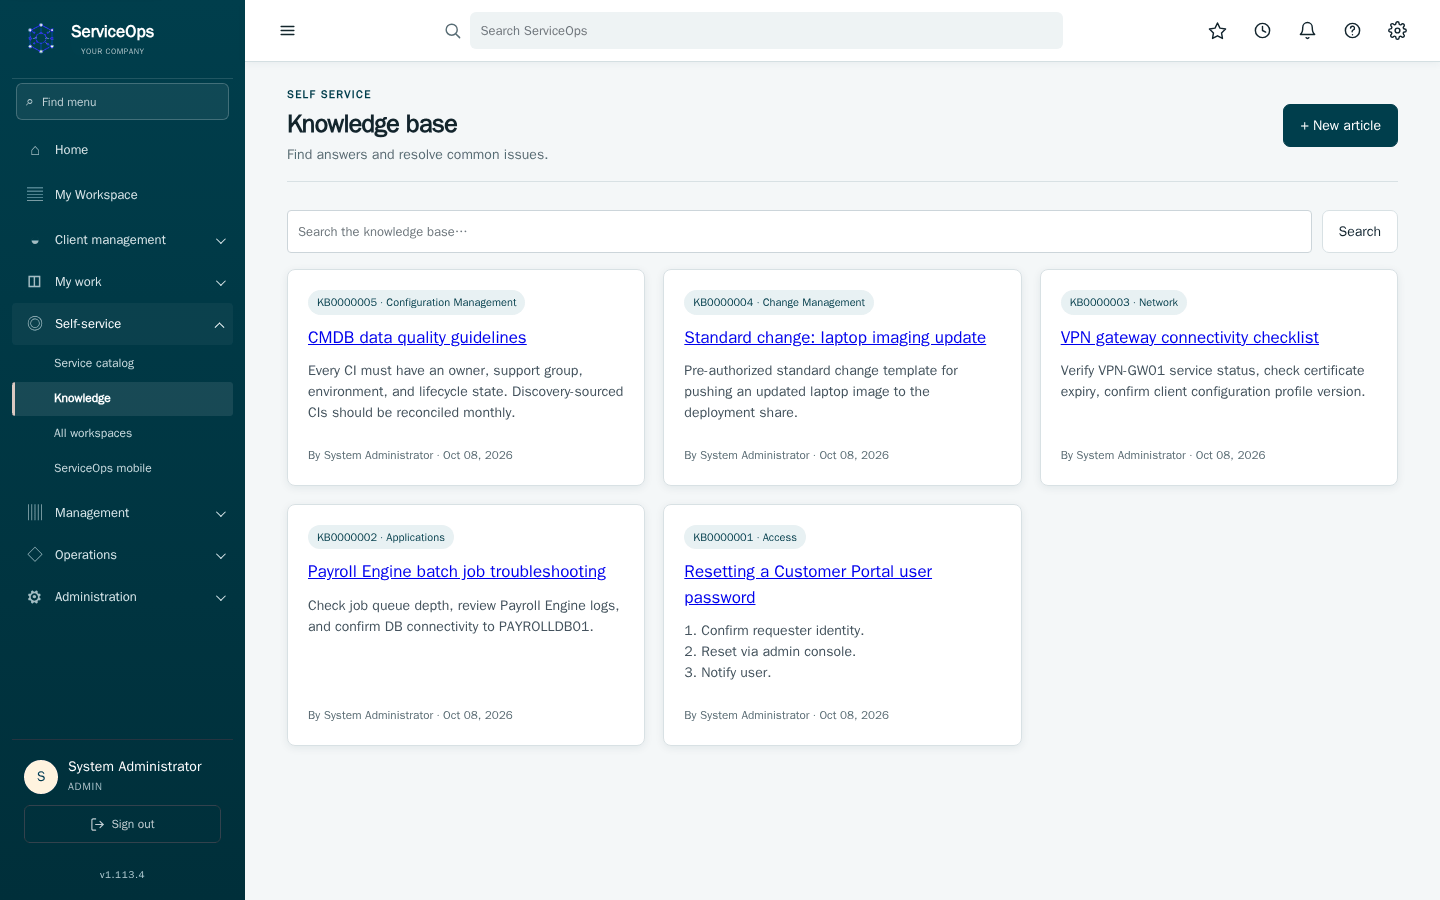Click the KB0000001 · Access tag
The width and height of the screenshot is (1440, 900).
745,537
